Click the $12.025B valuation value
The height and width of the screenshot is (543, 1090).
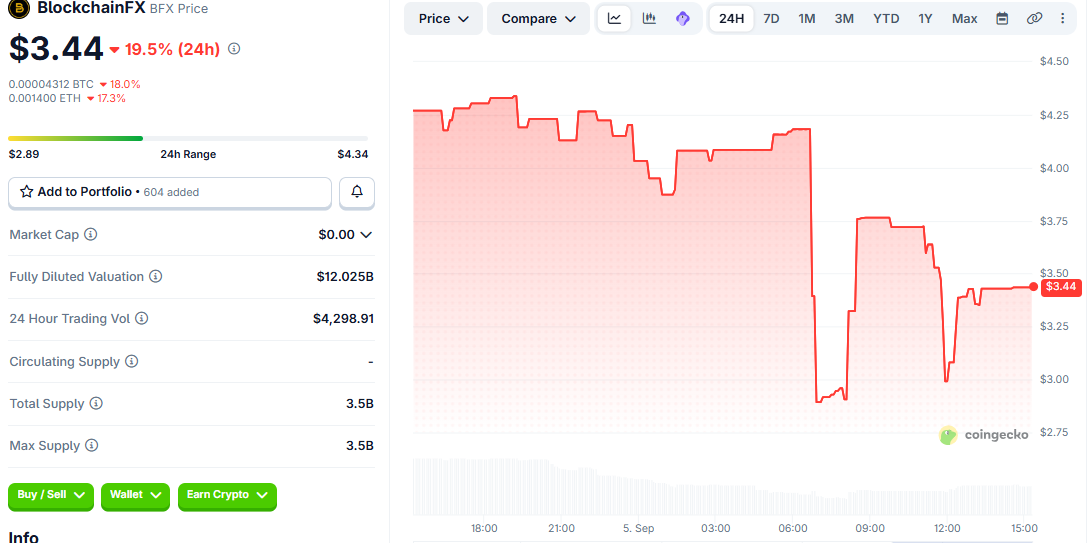tap(345, 277)
